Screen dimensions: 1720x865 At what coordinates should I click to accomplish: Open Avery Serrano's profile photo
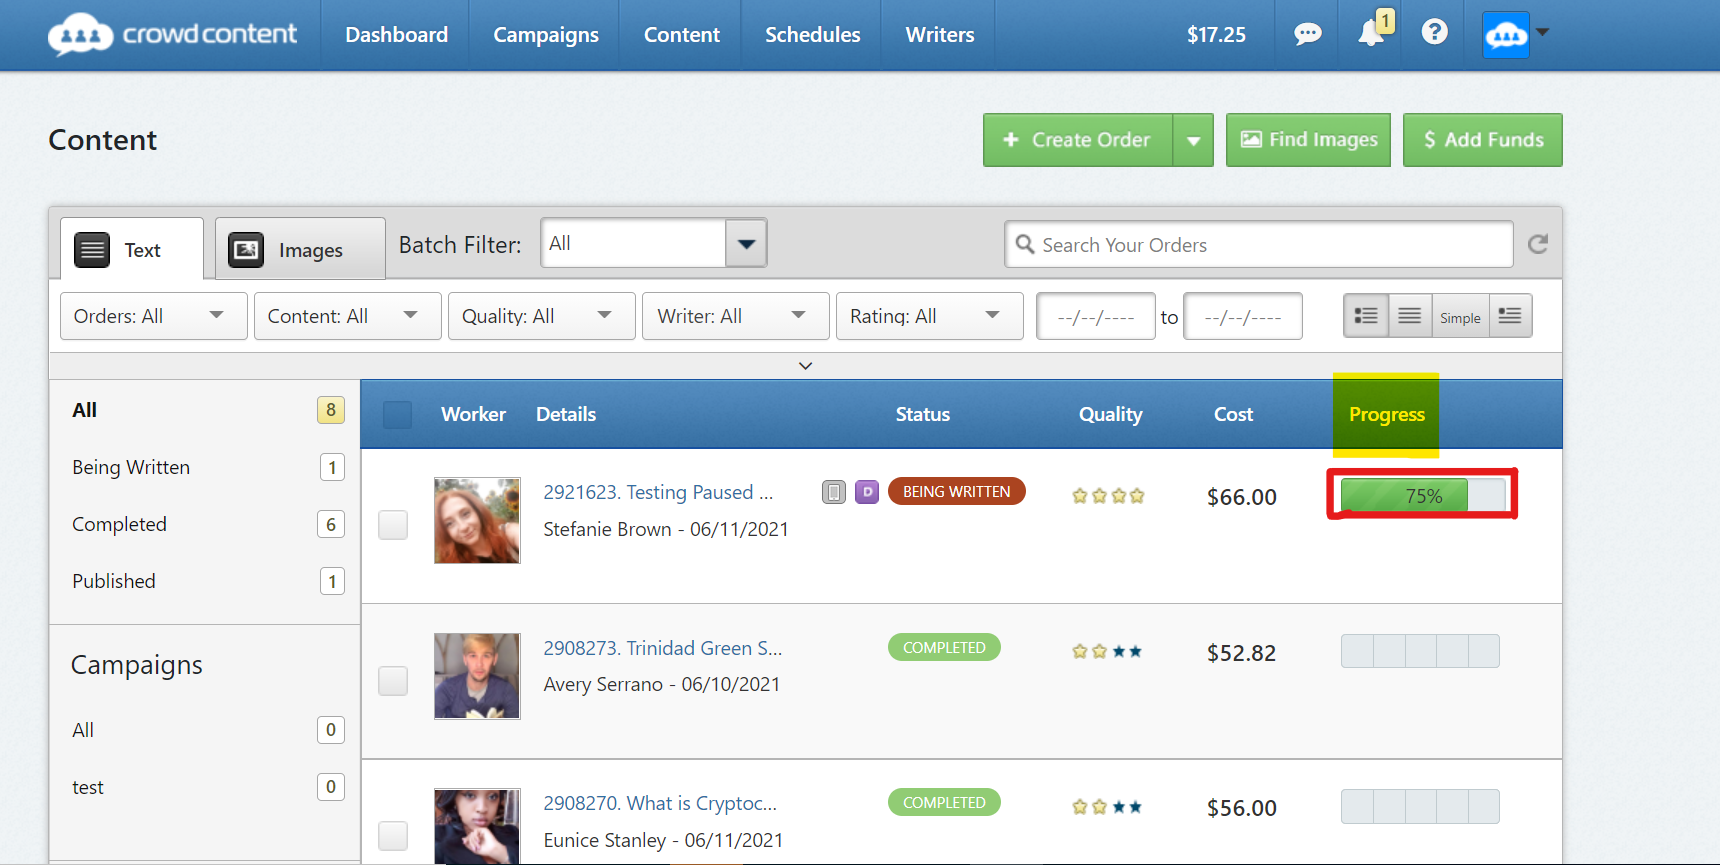[477, 676]
